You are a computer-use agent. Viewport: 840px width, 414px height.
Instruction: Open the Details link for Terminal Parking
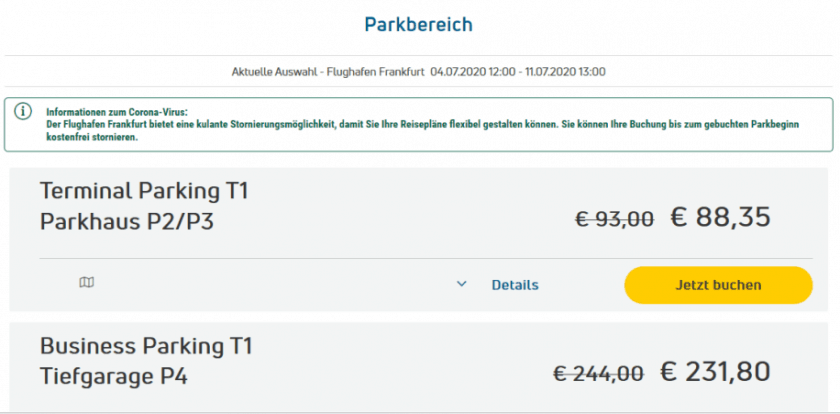coord(514,285)
